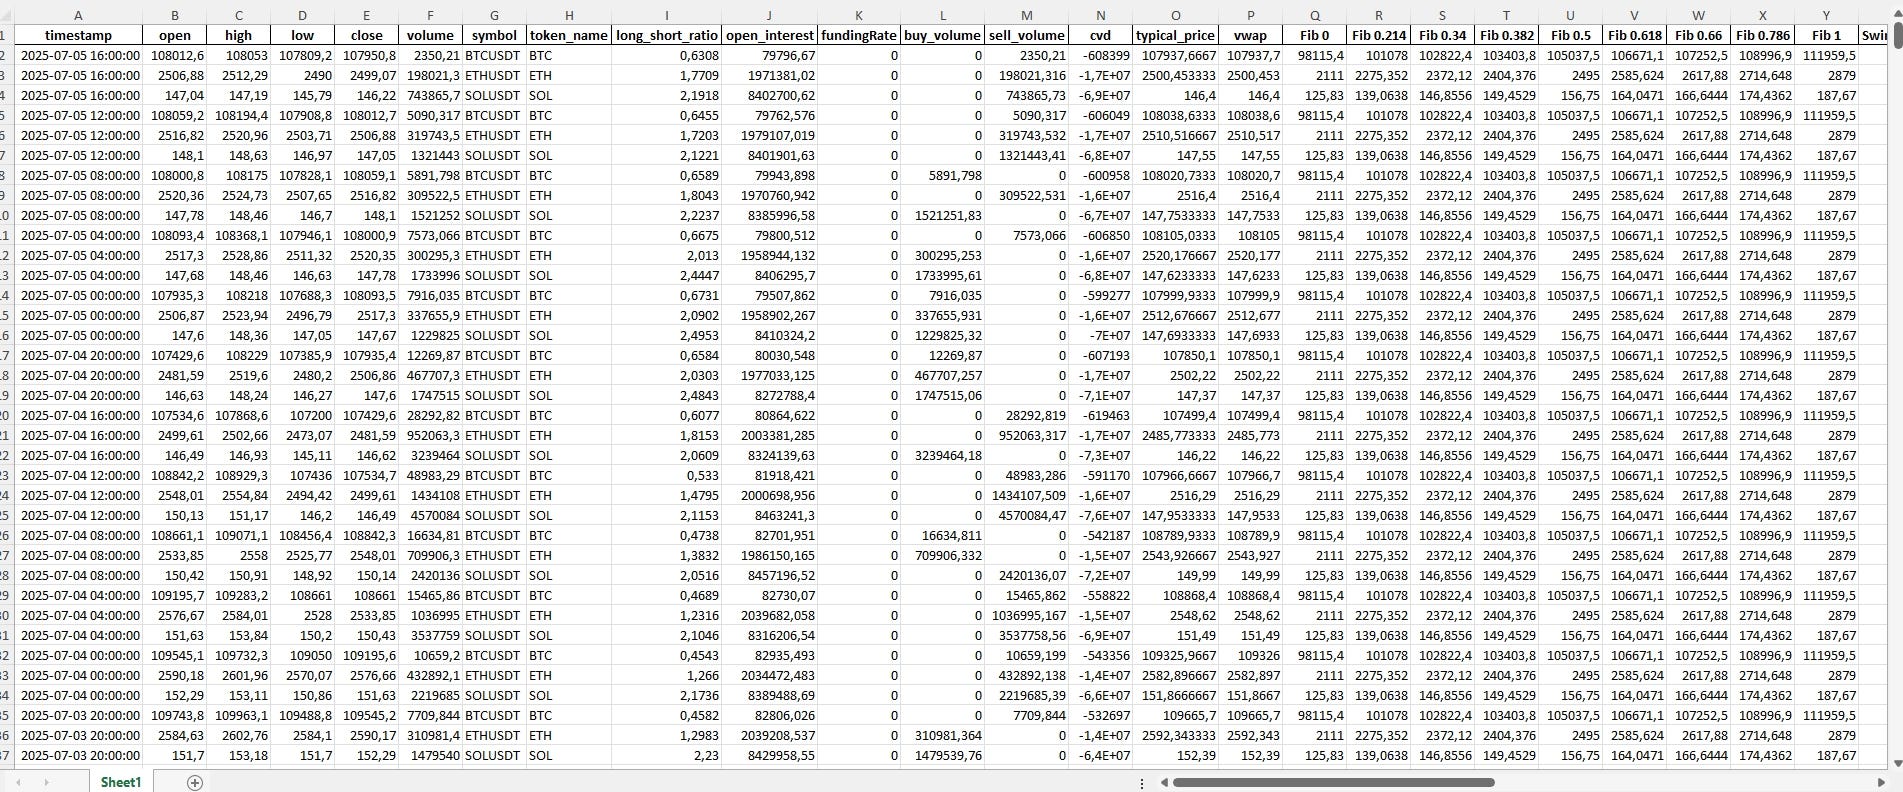
Task: Select the "volume" header cell
Action: (x=430, y=35)
